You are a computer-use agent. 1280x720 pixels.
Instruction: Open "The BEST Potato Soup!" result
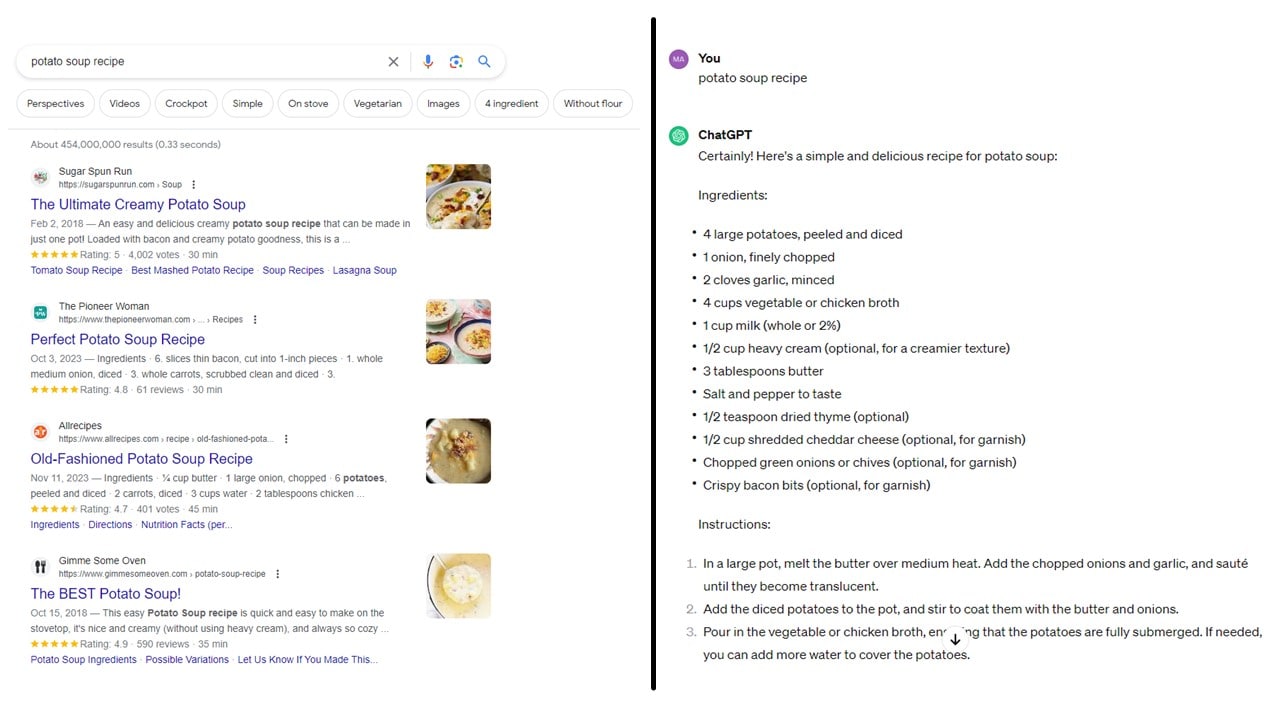pyautogui.click(x=105, y=593)
